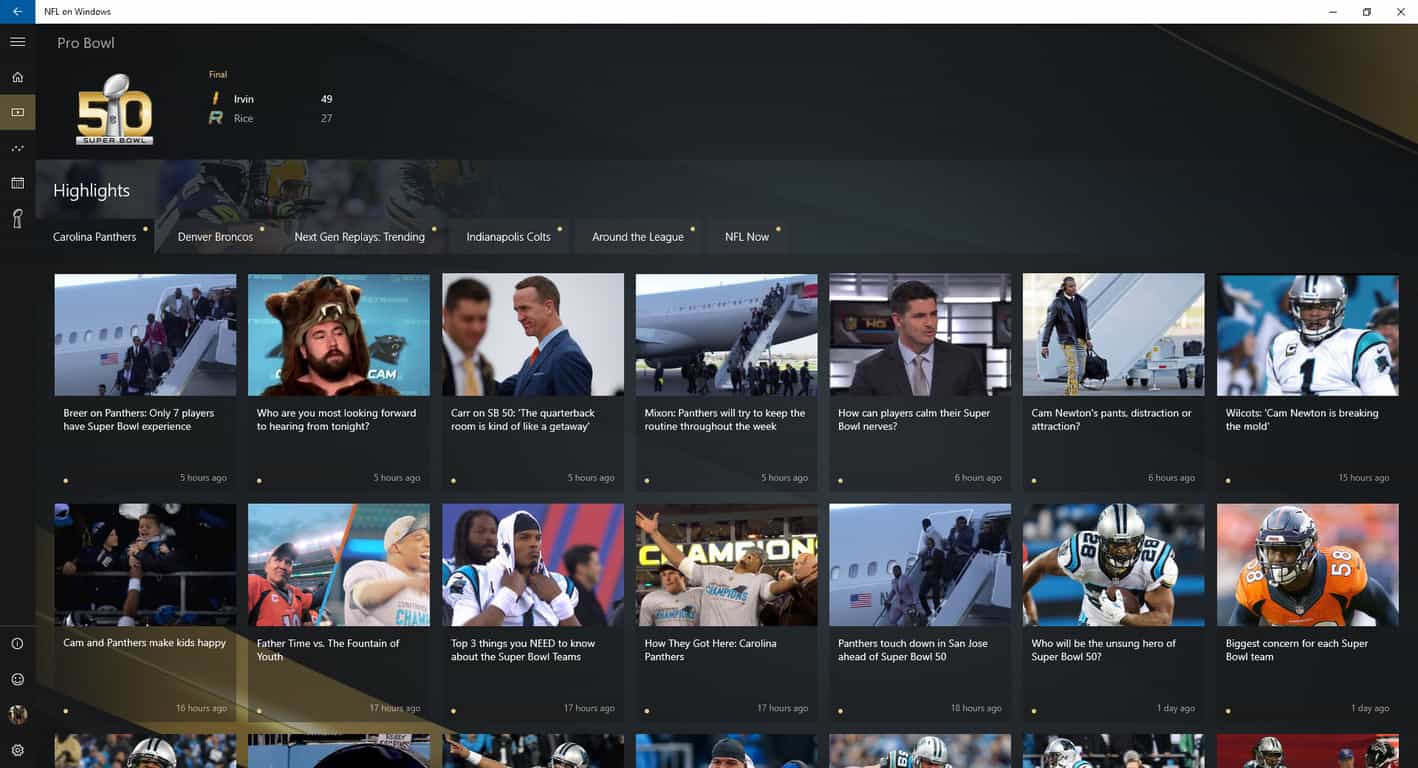Open bear-hat fan video thumbnail
This screenshot has height=768, width=1418.
[x=339, y=335]
